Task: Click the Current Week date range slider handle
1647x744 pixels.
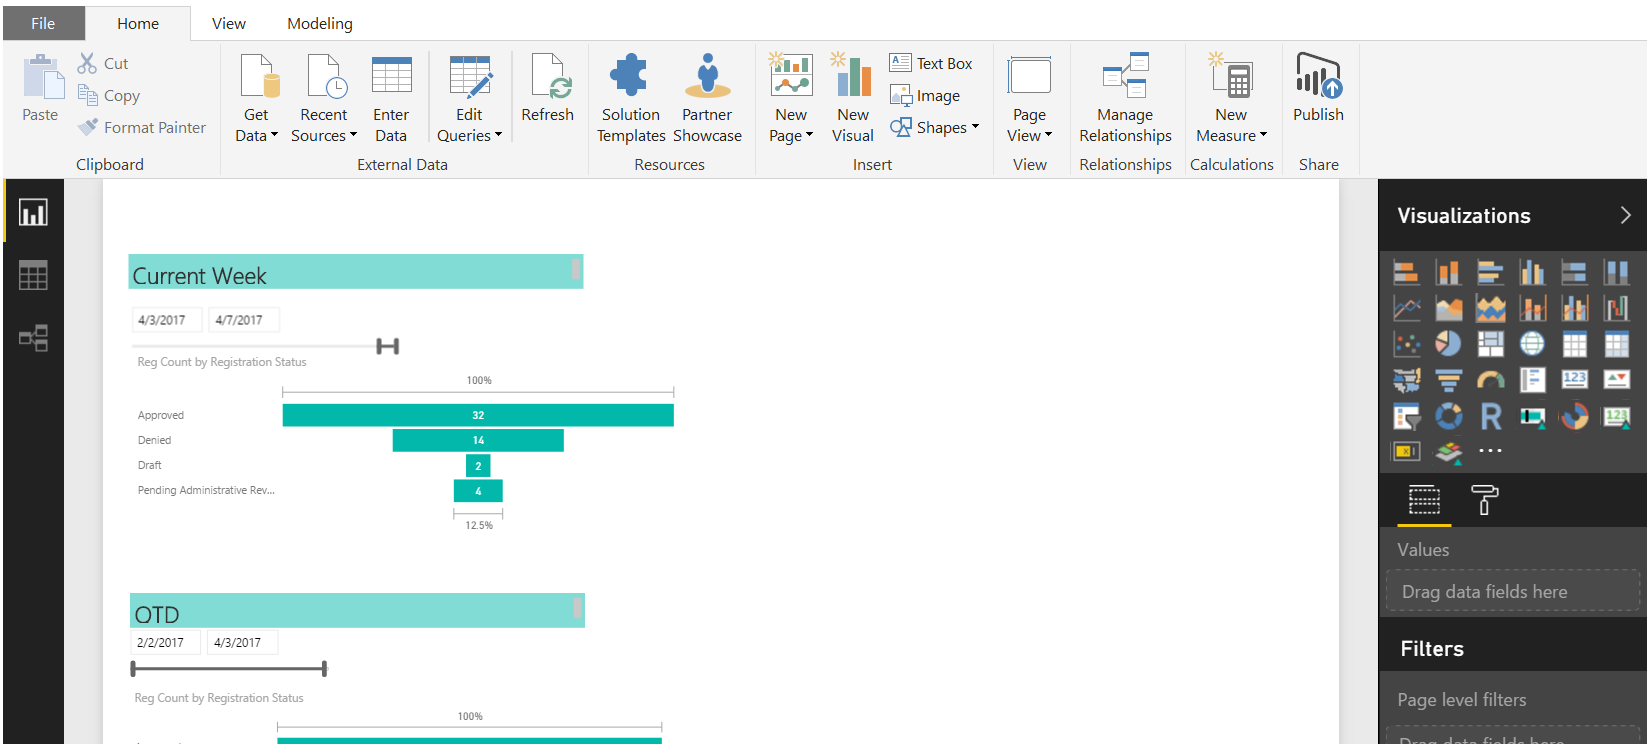Action: (x=387, y=346)
